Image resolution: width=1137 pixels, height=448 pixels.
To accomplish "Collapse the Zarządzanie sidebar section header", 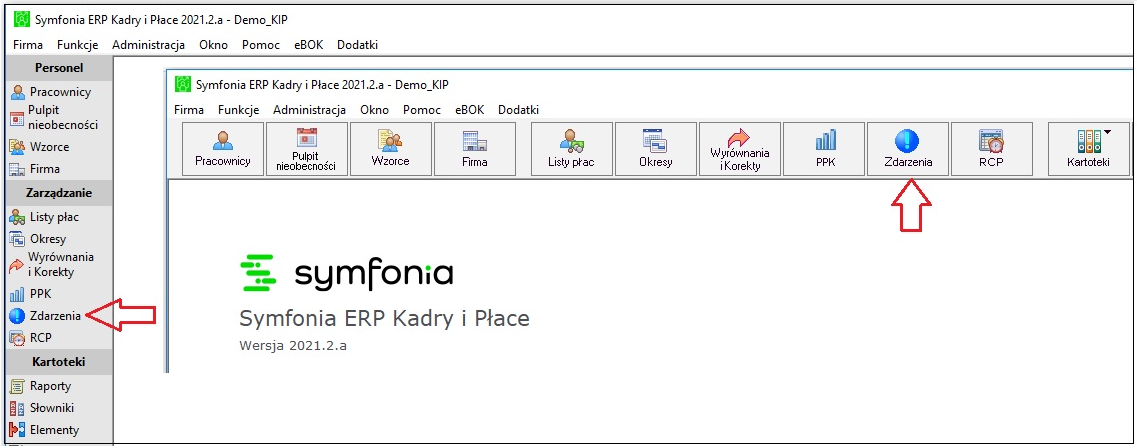I will click(59, 193).
